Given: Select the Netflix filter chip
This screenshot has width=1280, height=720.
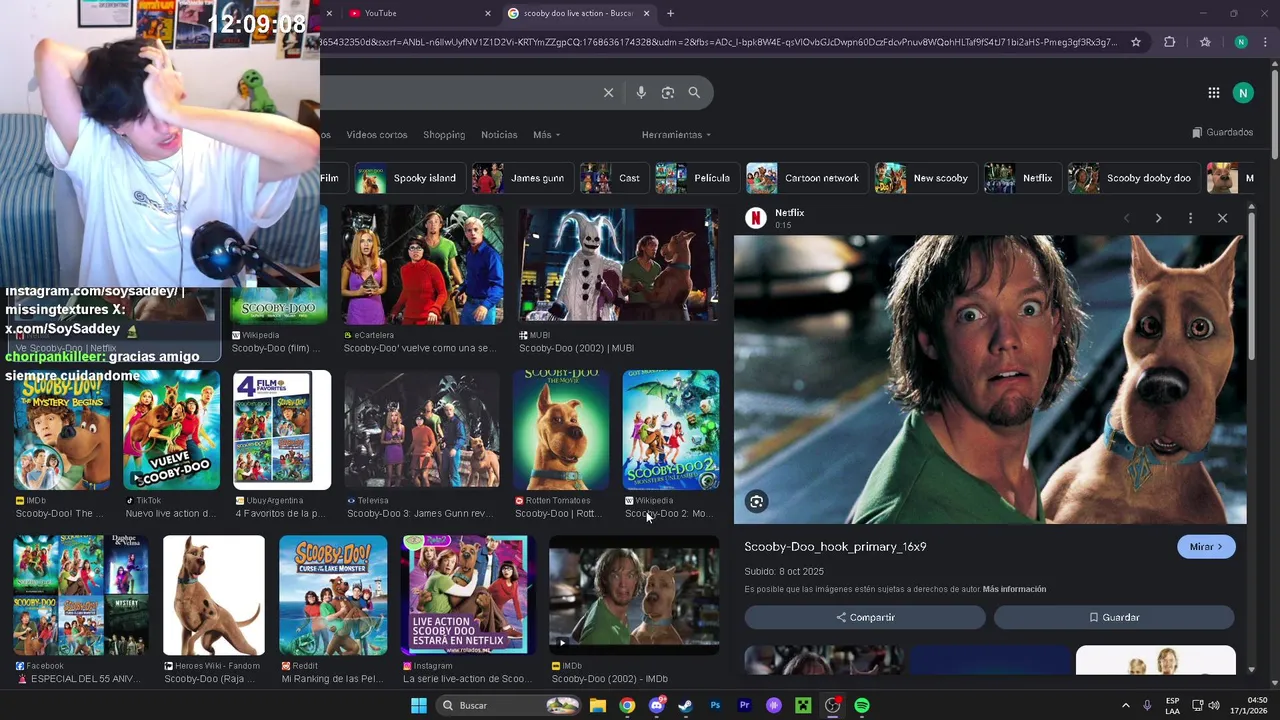Looking at the screenshot, I should pos(1022,178).
